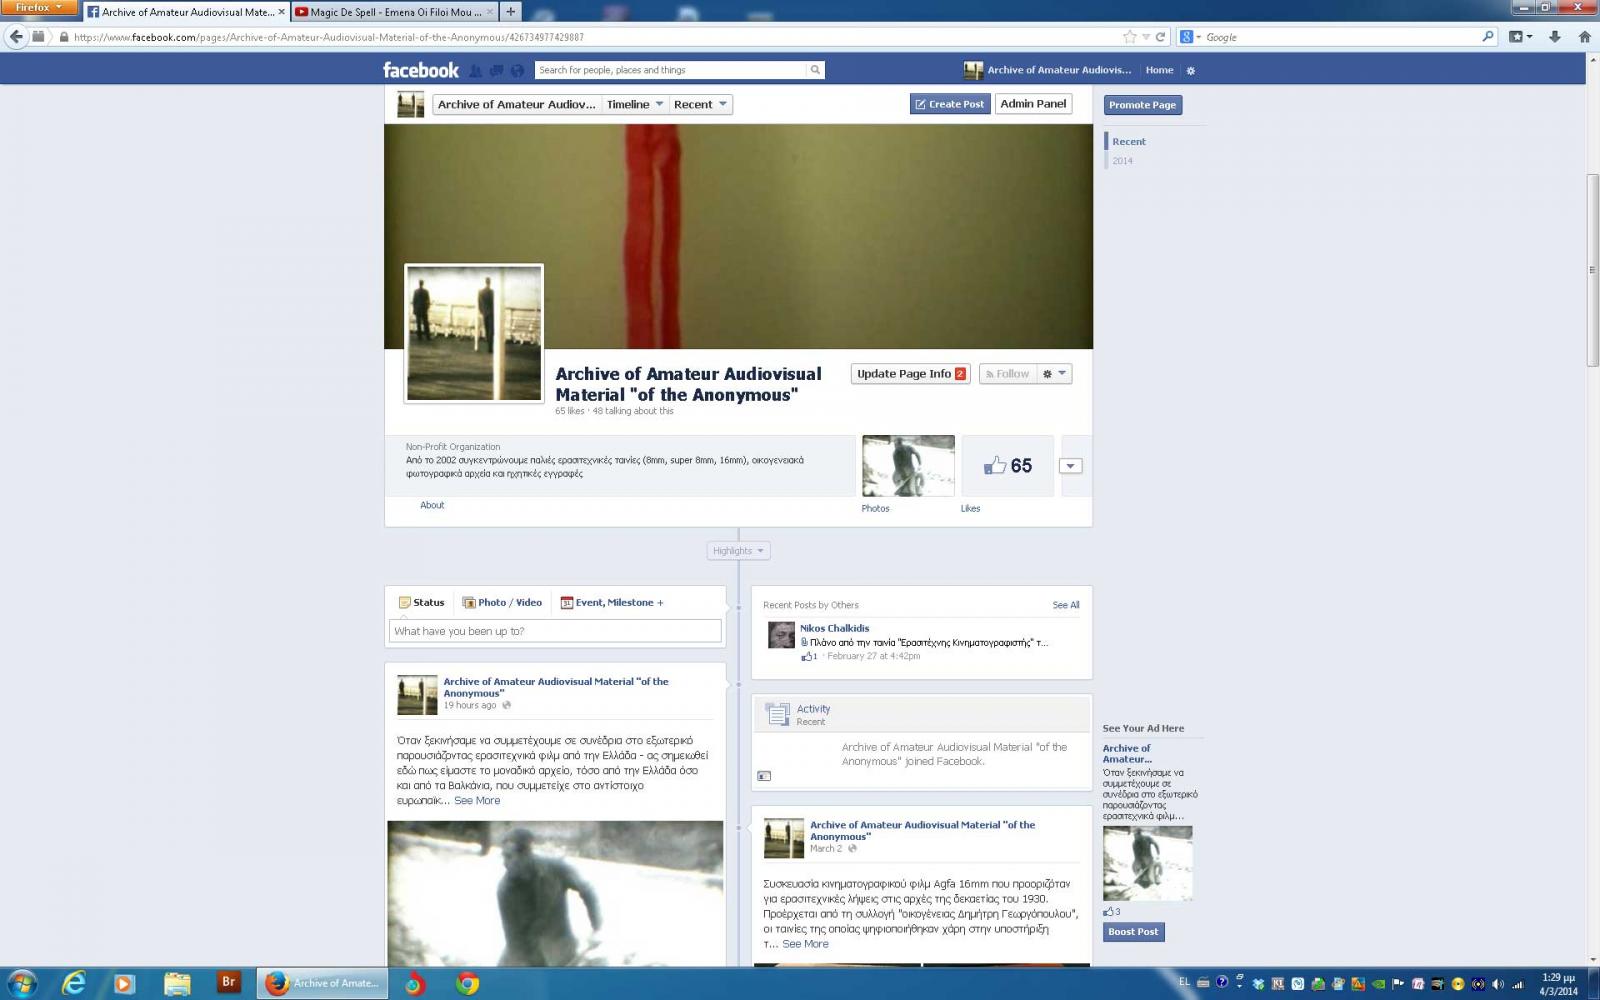The image size is (1600, 1000).
Task: Open the Recent dropdown menu
Action: click(x=700, y=105)
